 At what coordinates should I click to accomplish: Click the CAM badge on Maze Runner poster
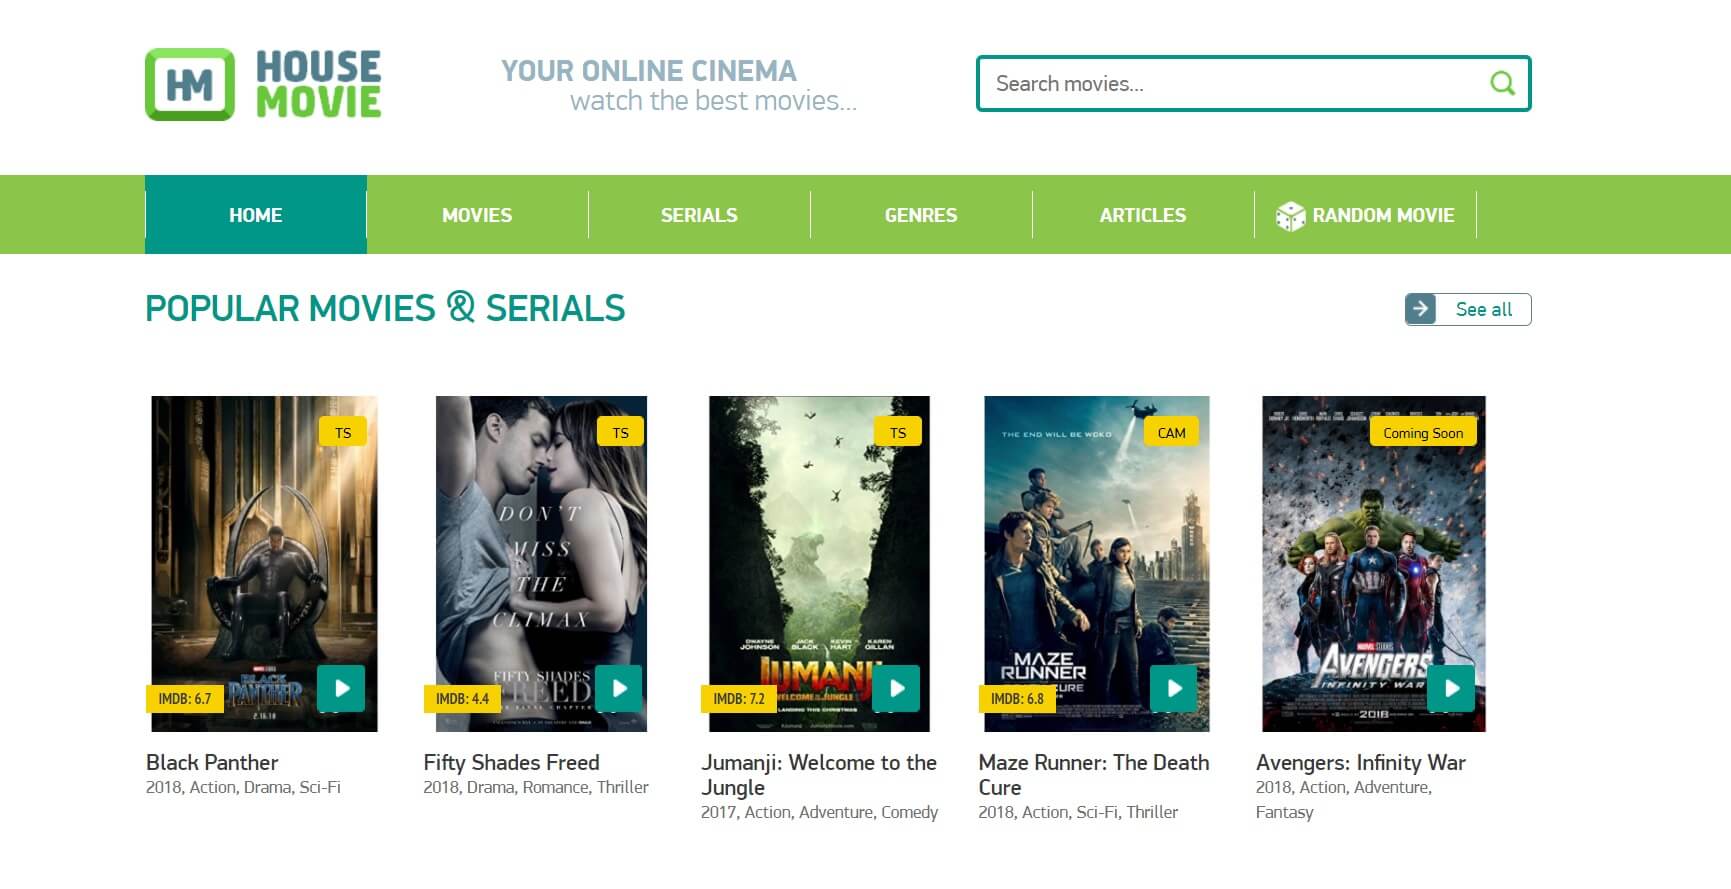pos(1171,433)
